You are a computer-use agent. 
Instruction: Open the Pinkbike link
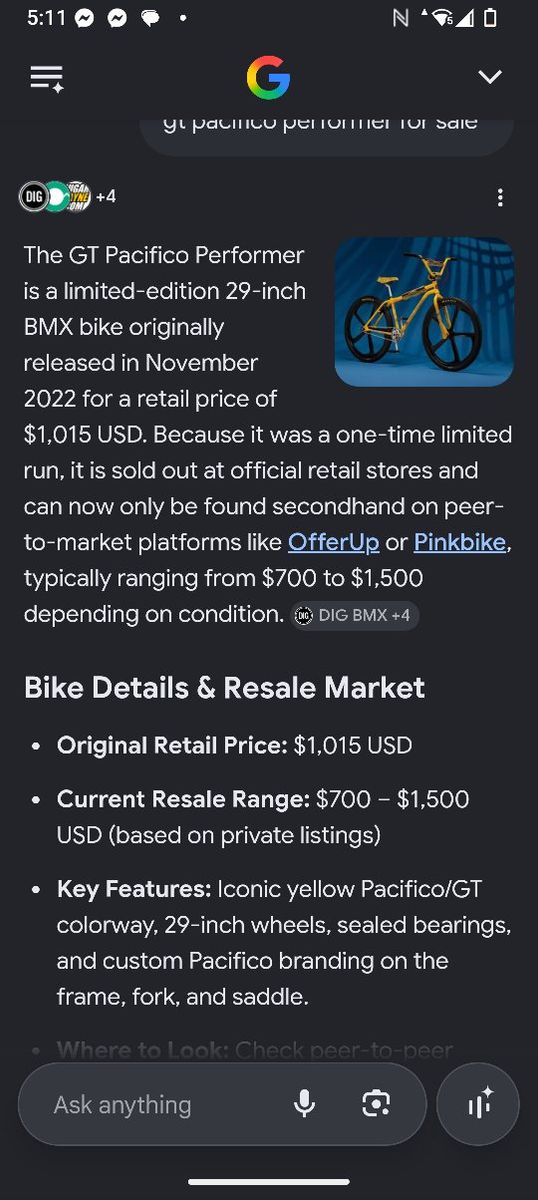click(461, 542)
